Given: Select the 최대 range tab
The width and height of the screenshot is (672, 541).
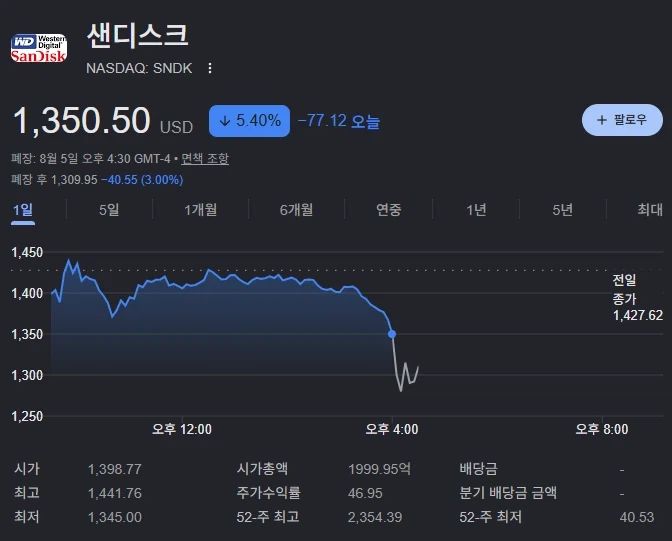Looking at the screenshot, I should click(650, 210).
